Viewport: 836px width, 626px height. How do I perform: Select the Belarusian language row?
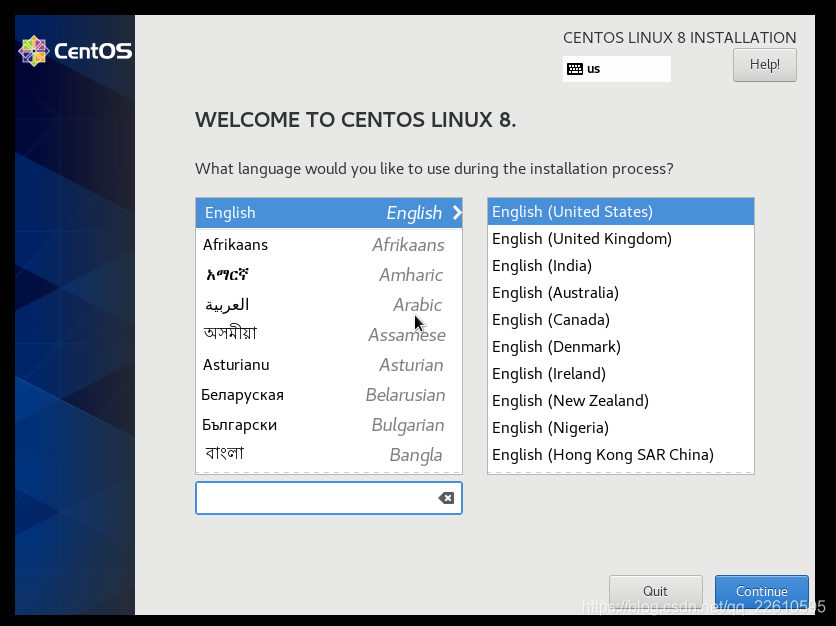click(x=328, y=395)
